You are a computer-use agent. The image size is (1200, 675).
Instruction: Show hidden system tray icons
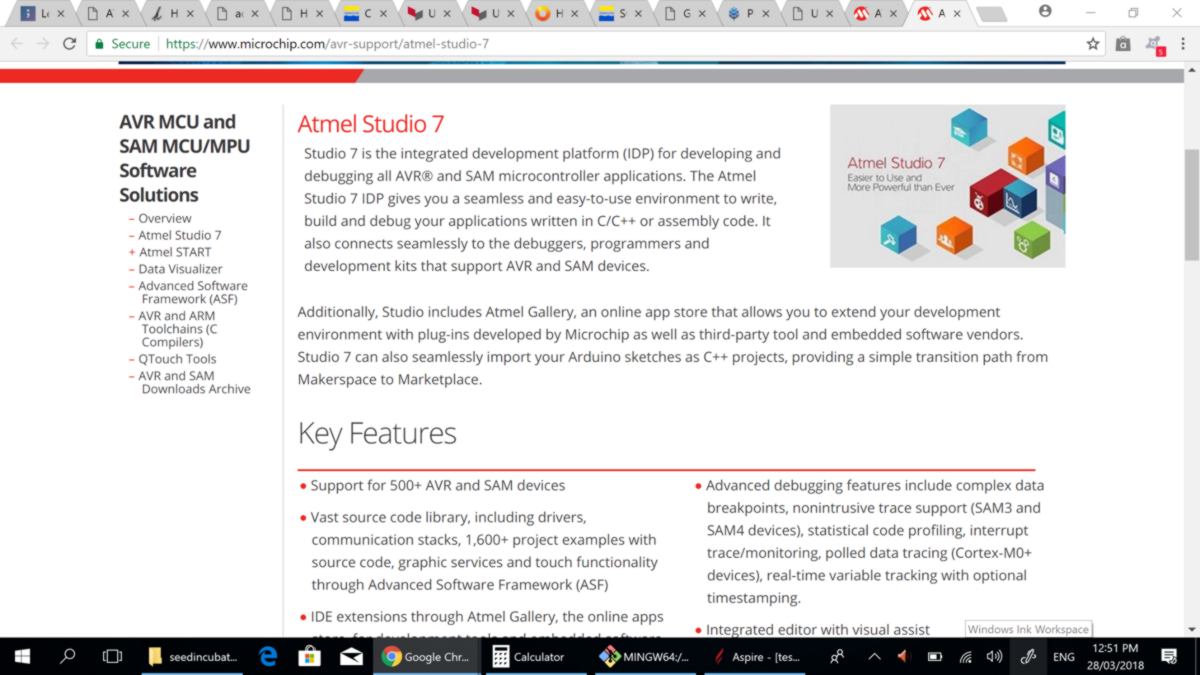[874, 657]
